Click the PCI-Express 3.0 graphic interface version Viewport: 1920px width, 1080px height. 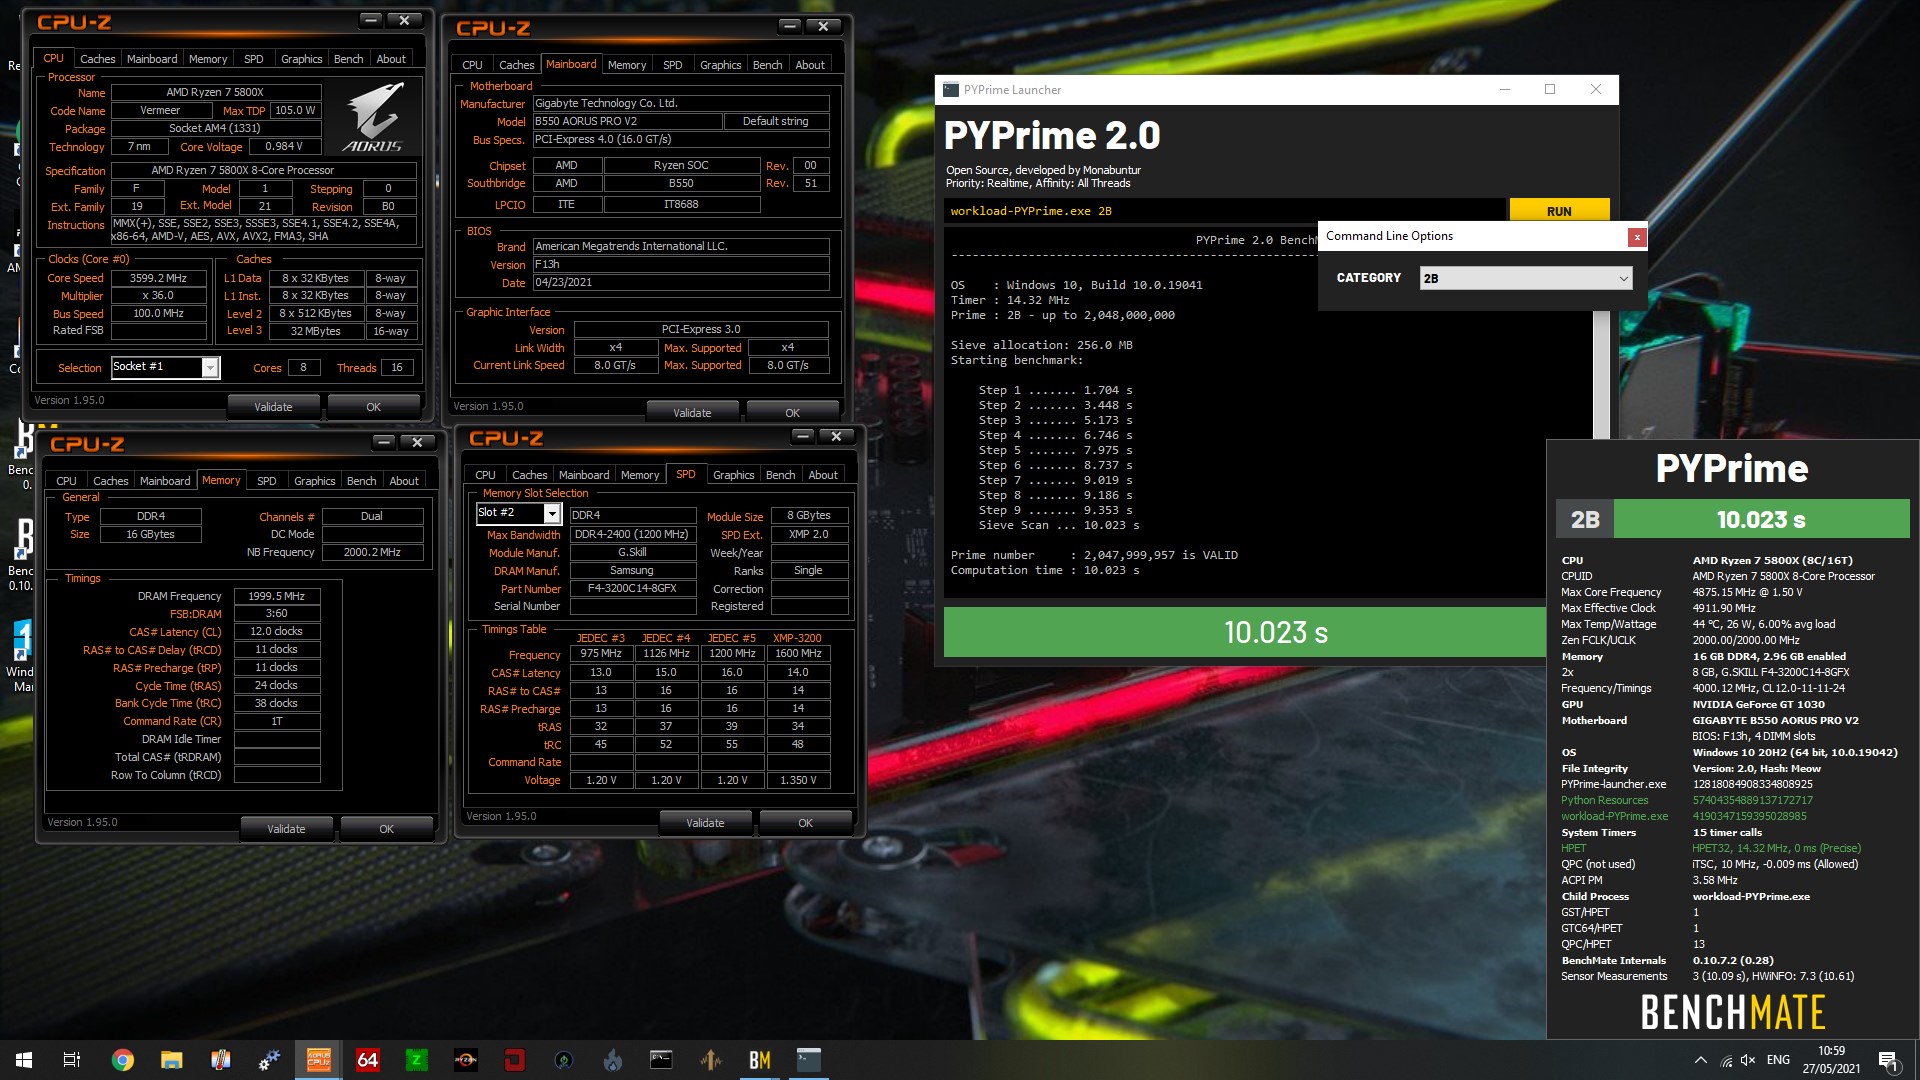click(x=701, y=329)
